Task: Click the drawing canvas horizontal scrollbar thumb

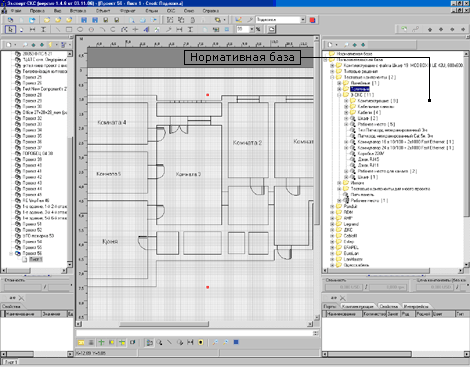Action: 164,324
